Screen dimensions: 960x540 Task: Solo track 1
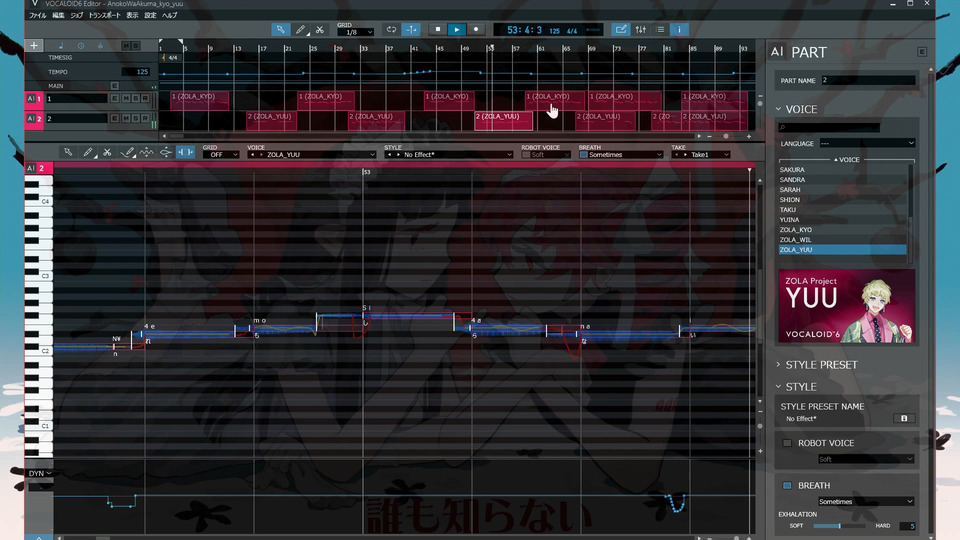coord(135,99)
